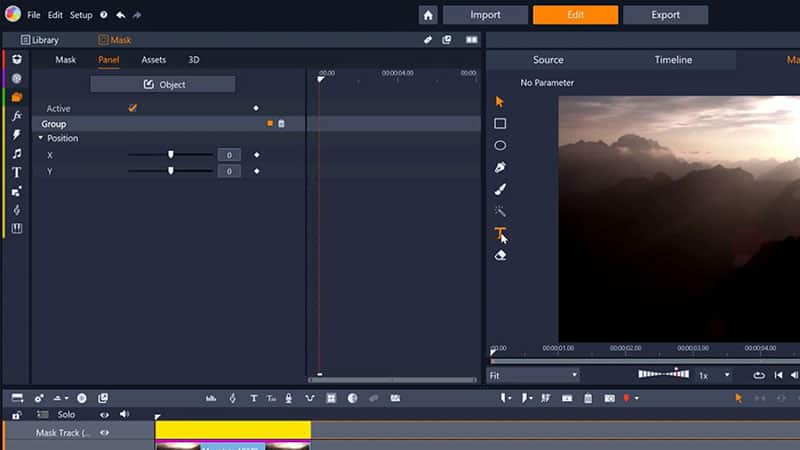Delete the Group using trash icon
This screenshot has width=800, height=450.
pos(281,124)
